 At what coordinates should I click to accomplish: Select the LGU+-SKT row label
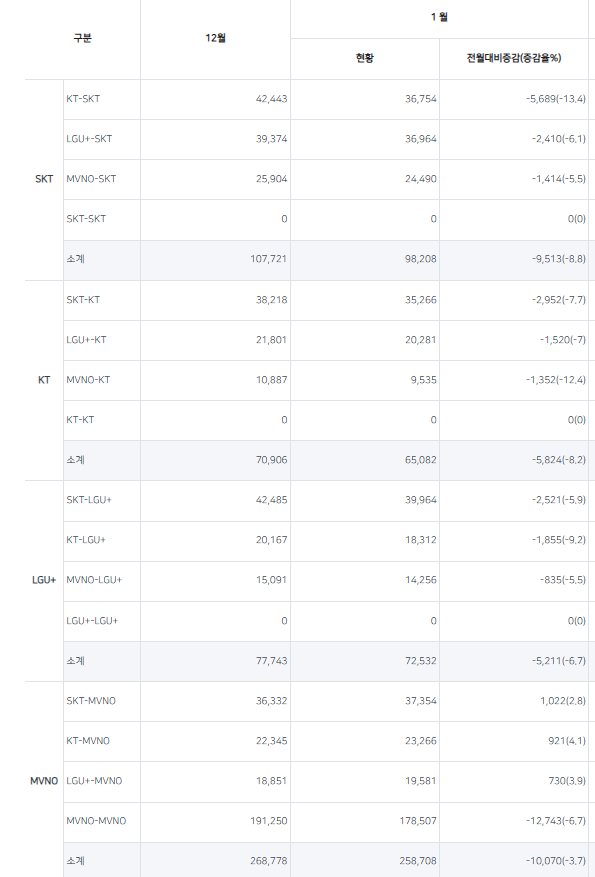click(89, 139)
